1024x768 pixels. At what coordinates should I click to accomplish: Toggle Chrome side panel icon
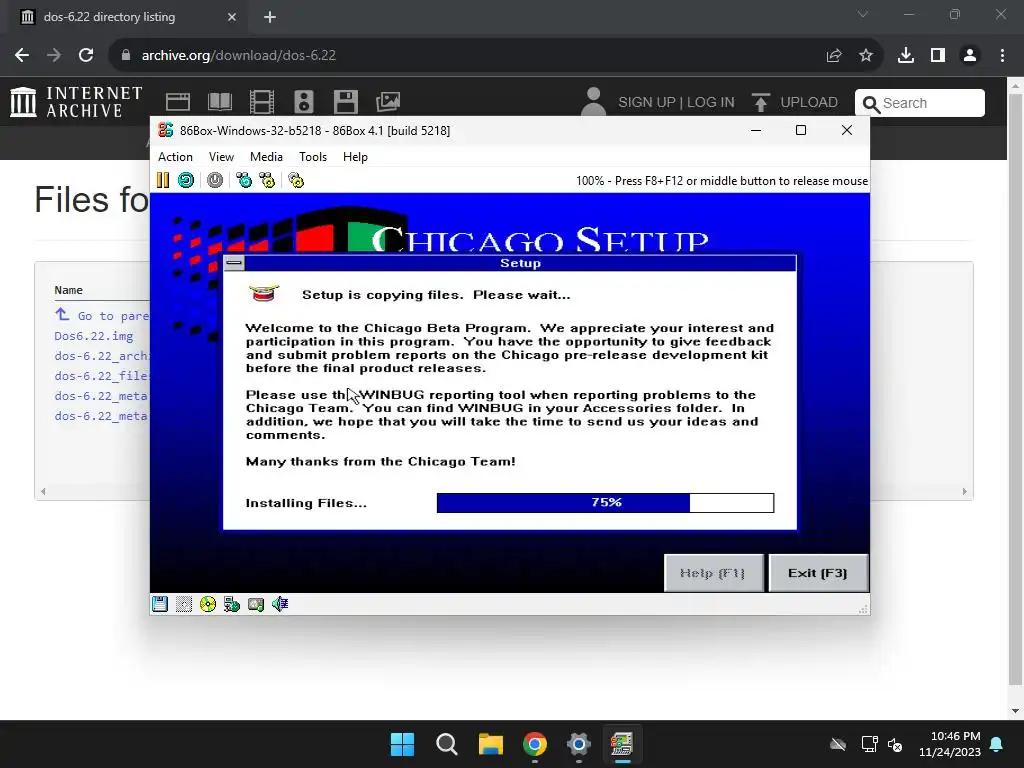938,56
